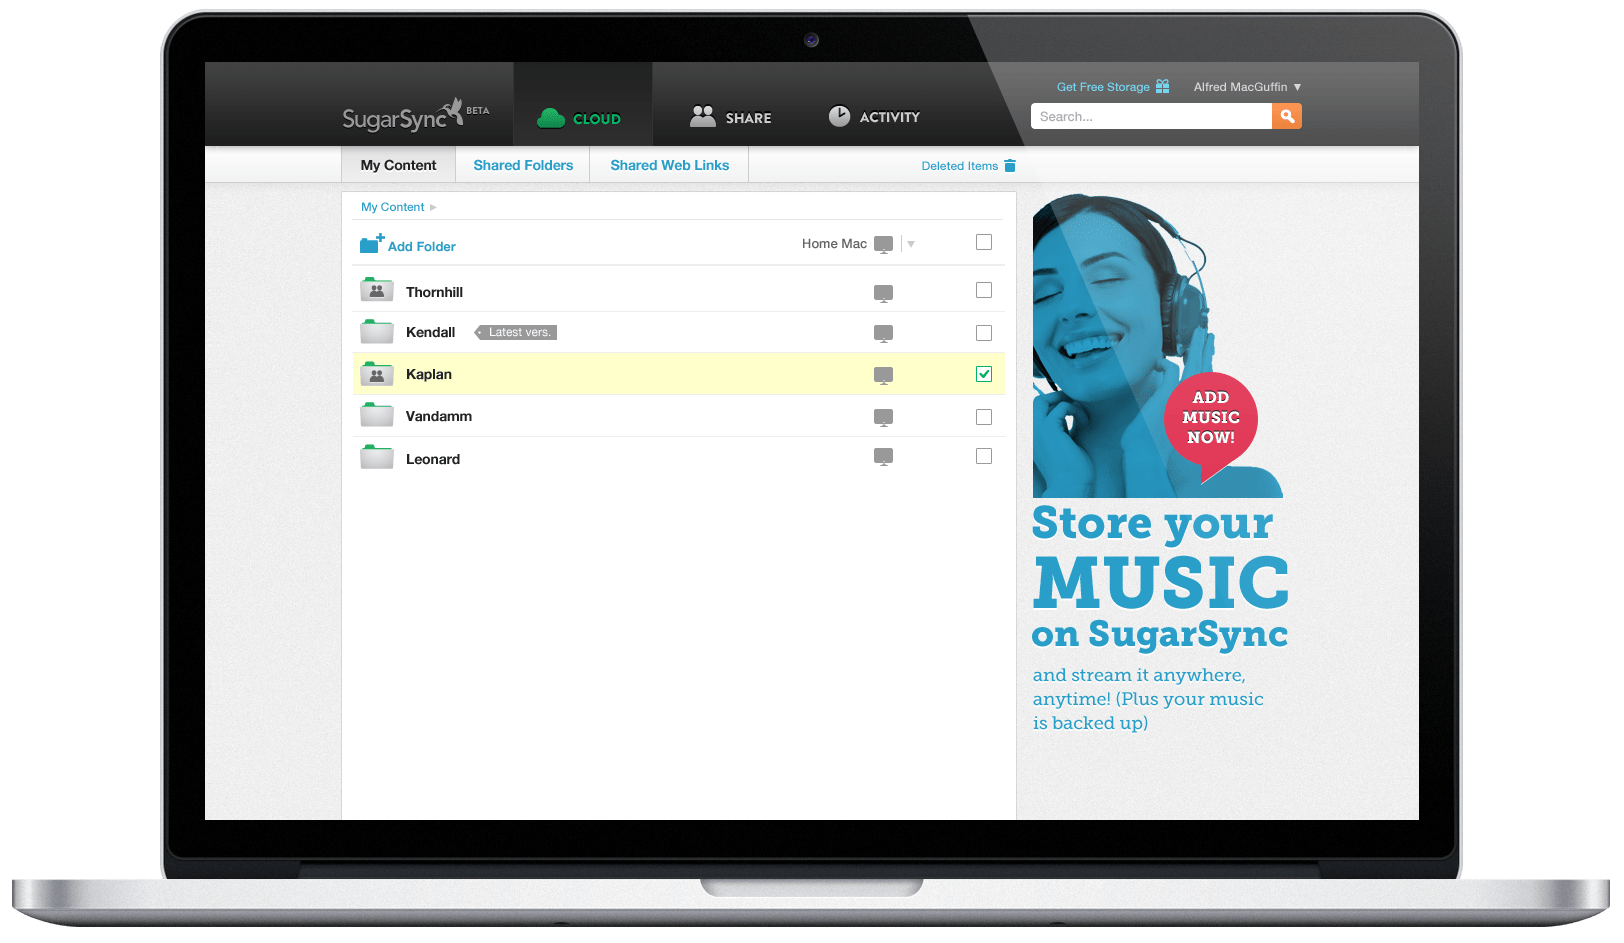Screen dimensions: 1624x943
Task: Click the Add Folder plus icon
Action: point(372,244)
